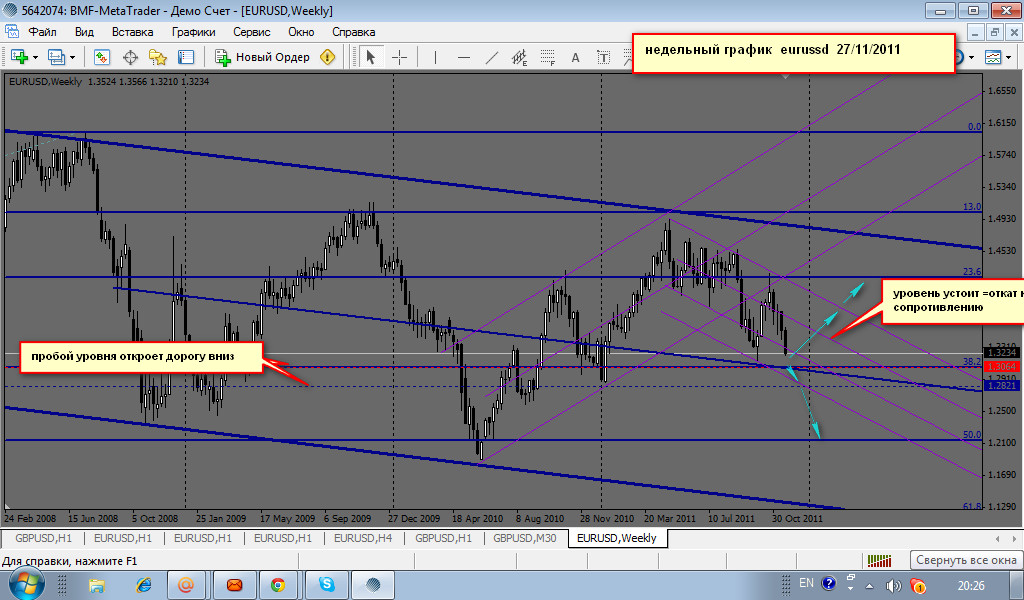Open the orange @ mail taskbar icon

(186, 585)
